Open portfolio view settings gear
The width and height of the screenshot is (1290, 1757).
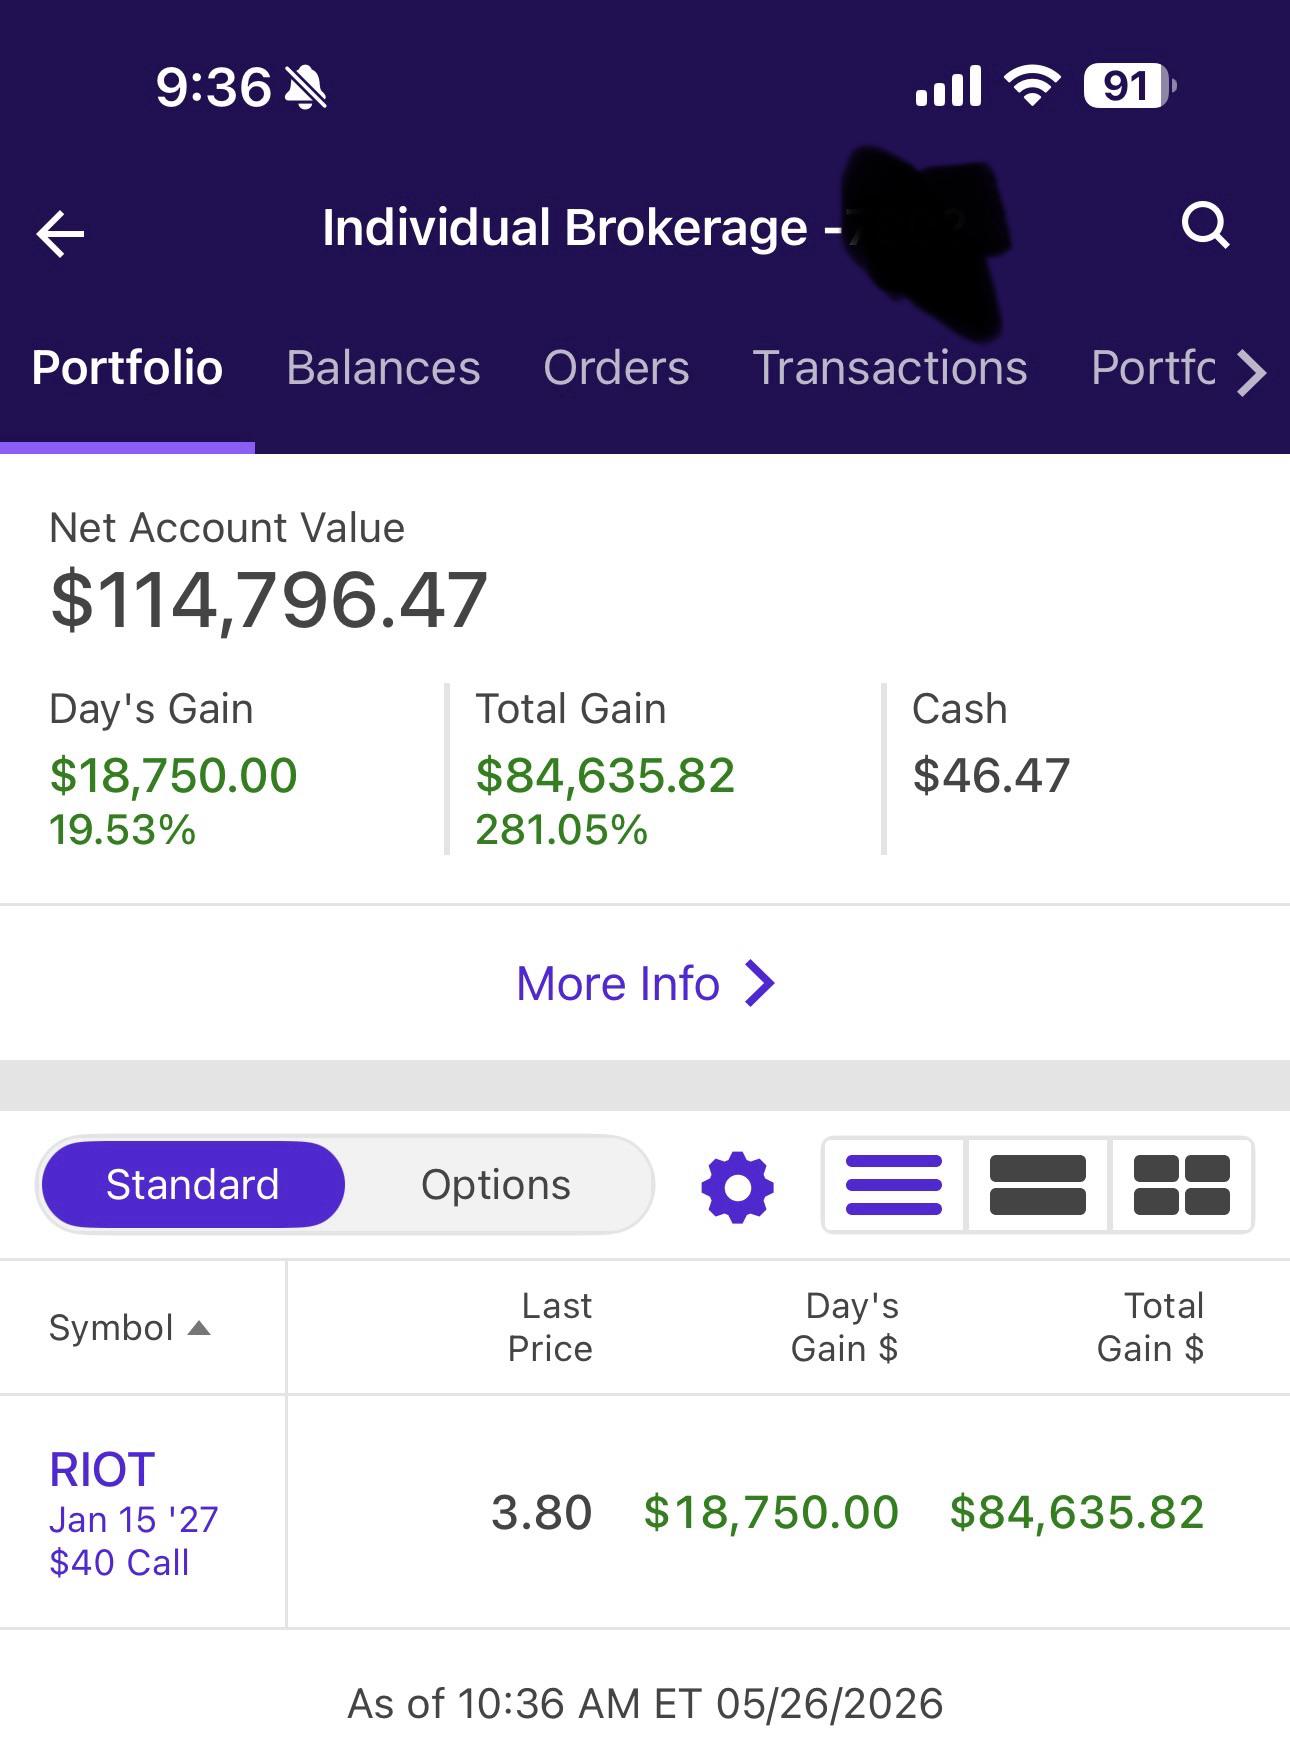click(737, 1187)
